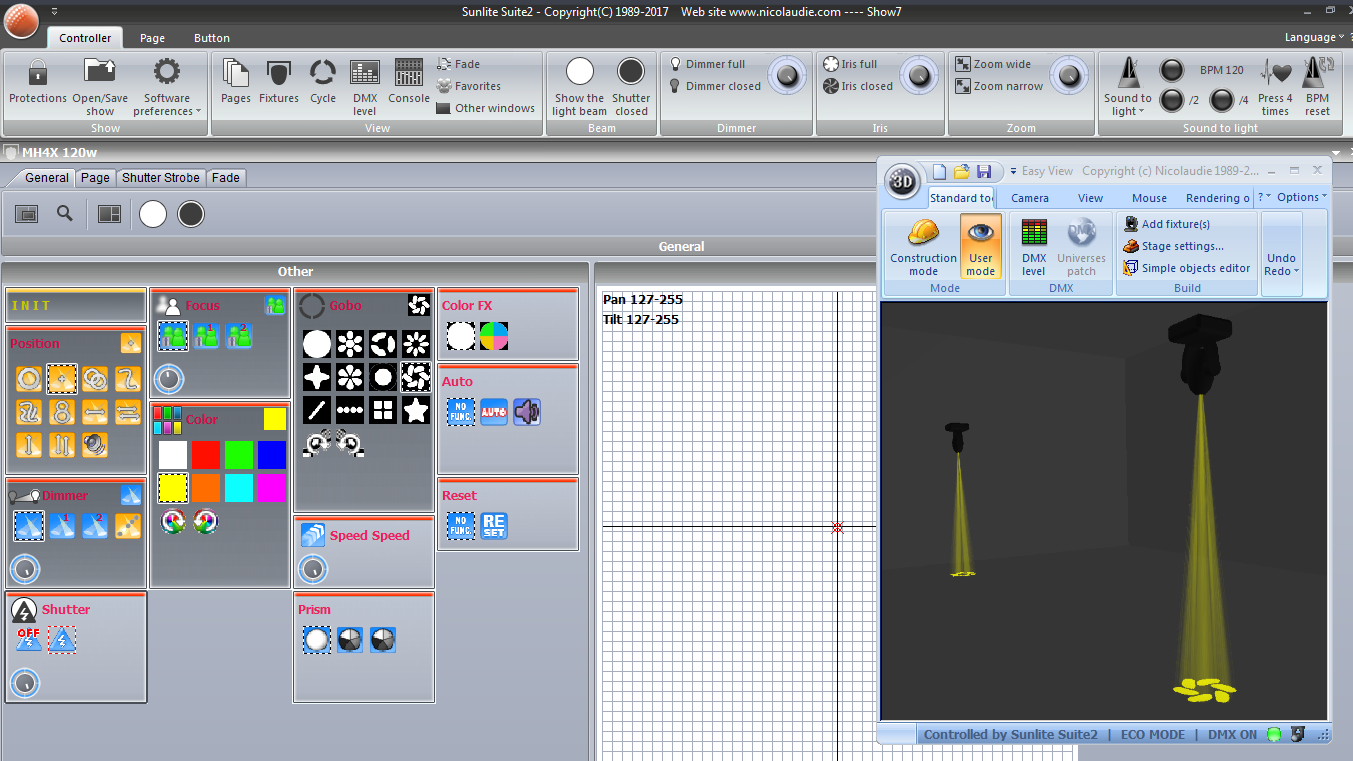Open the Fixtures window

point(279,82)
